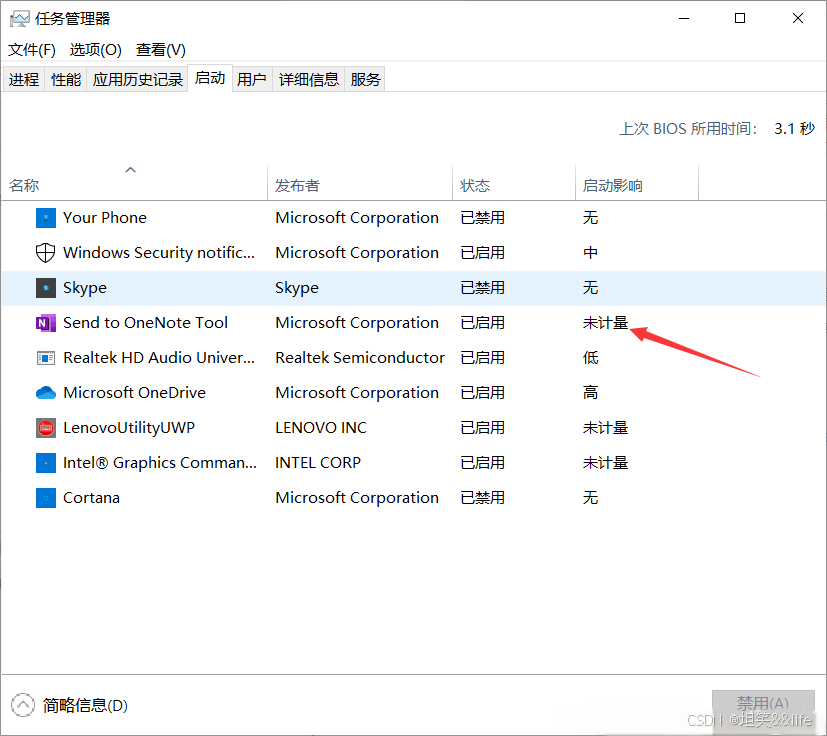Select LenovoUtilityUWP entry name
The image size is (827, 736).
(129, 428)
